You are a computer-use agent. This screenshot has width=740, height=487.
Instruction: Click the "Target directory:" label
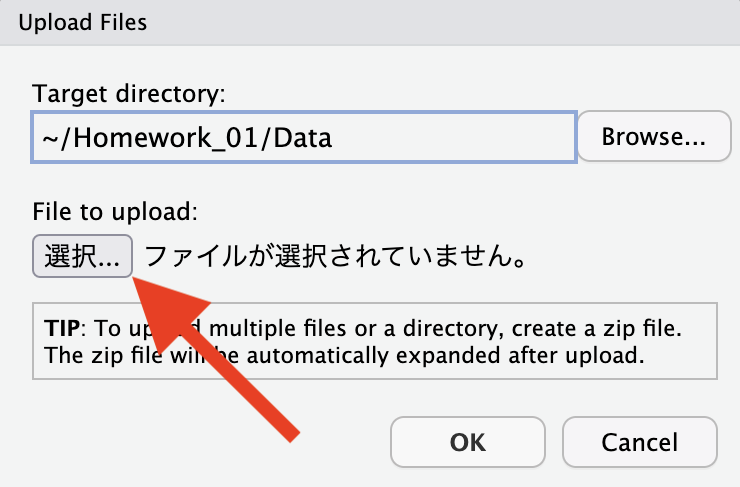pos(129,93)
